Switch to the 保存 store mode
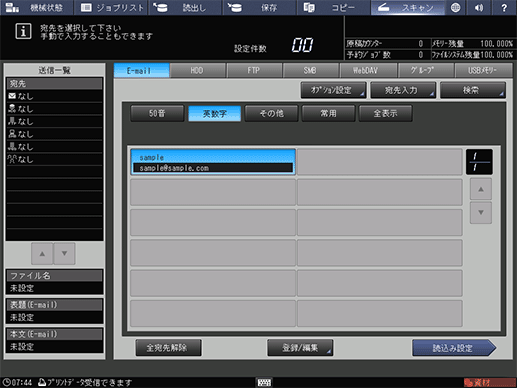 click(x=259, y=7)
